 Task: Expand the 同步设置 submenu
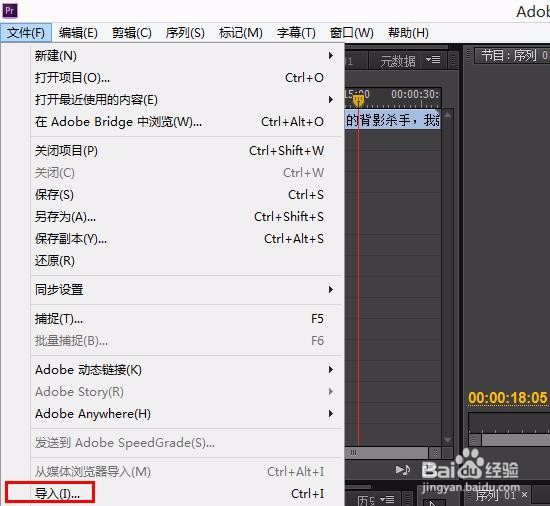(x=186, y=290)
